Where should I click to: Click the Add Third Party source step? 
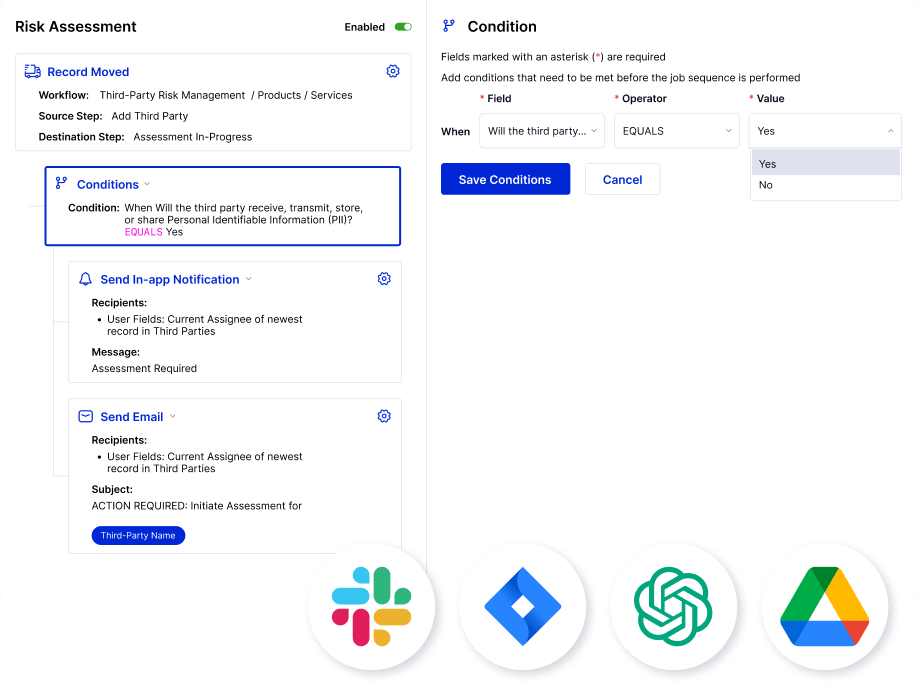150,116
